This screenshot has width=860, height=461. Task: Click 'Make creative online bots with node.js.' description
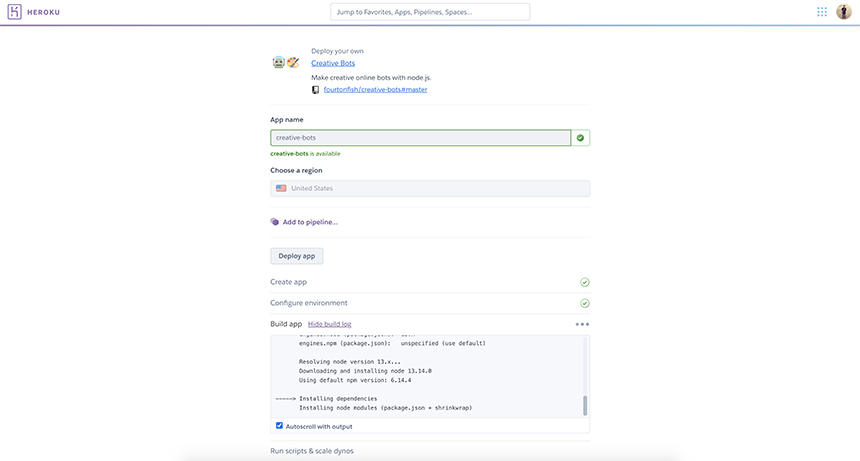[371, 77]
